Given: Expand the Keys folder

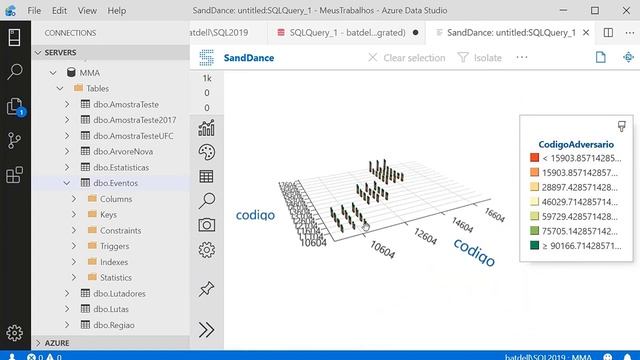Looking at the screenshot, I should click(74, 214).
